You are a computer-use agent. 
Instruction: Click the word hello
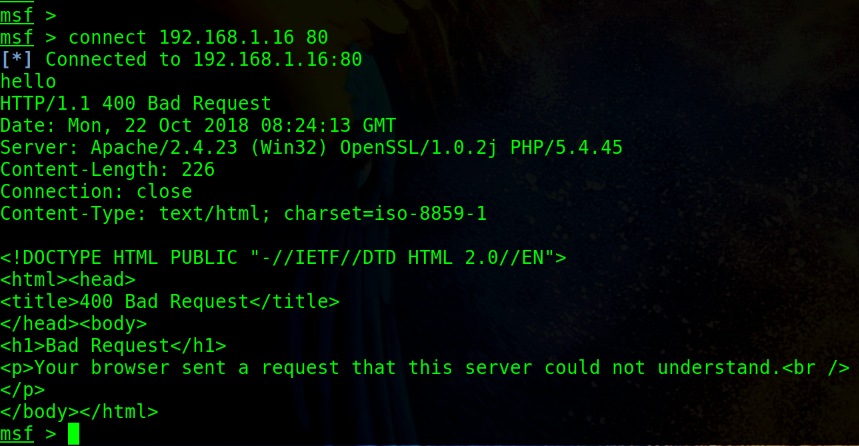coord(28,81)
